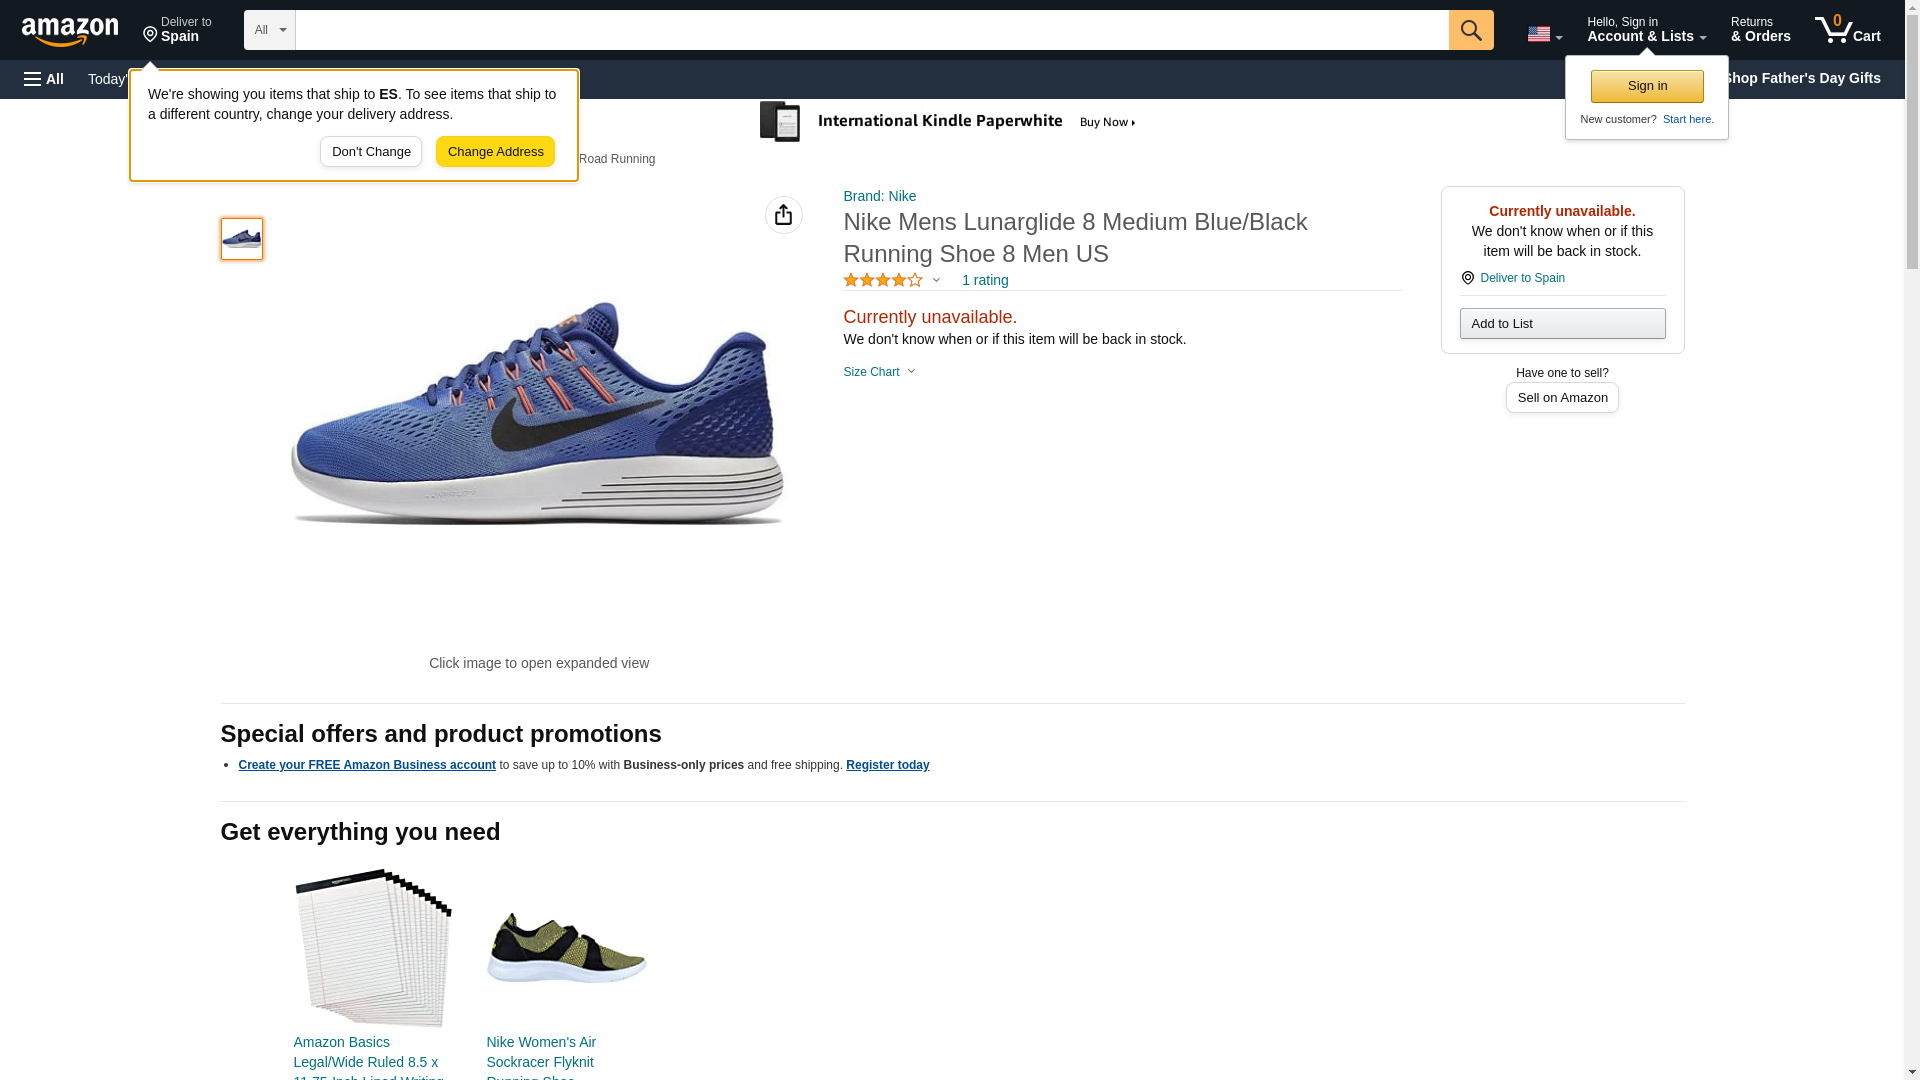Click the US flag language selector
The image size is (1920, 1080).
pyautogui.click(x=1543, y=34)
